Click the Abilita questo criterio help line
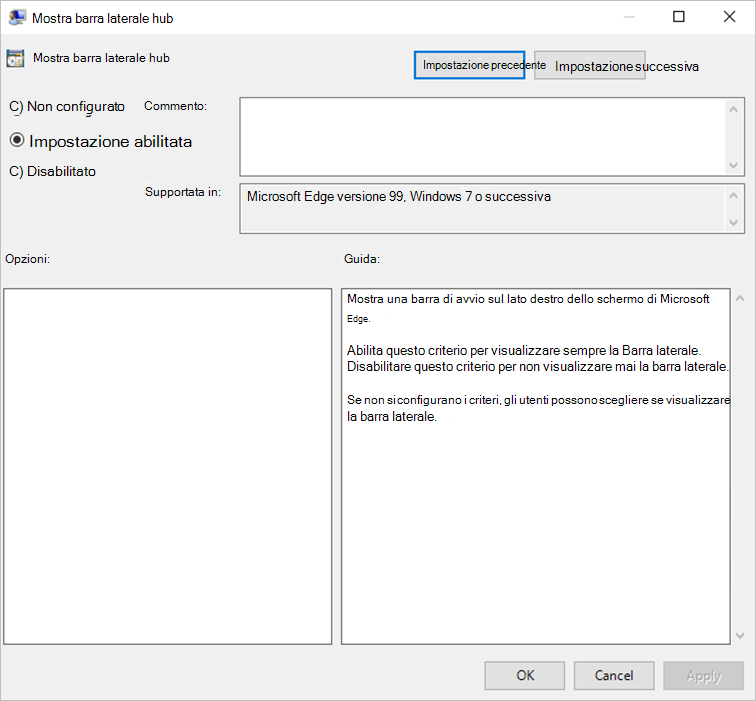756x701 pixels. pyautogui.click(x=524, y=350)
